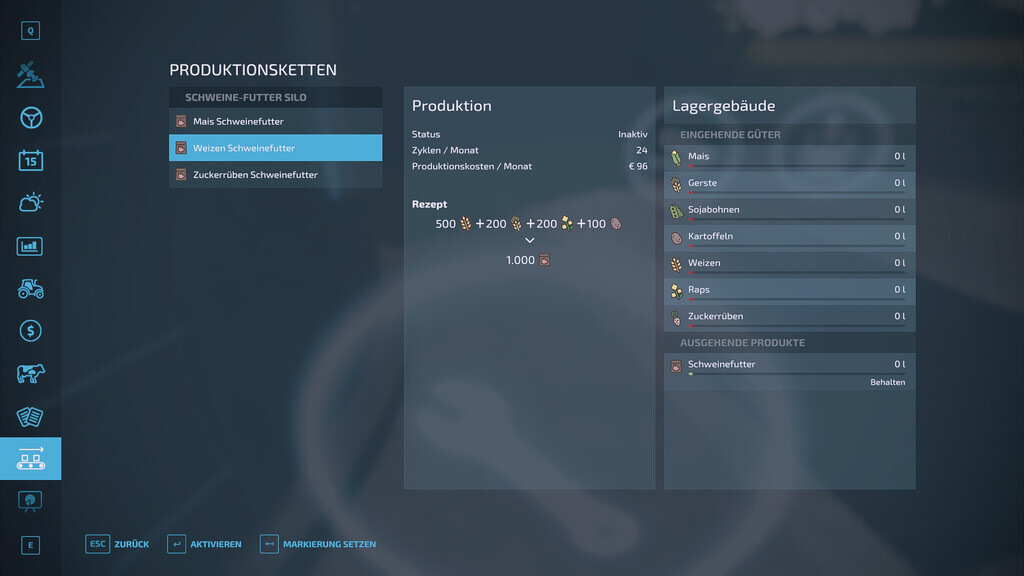
Task: Click the Rezept label
Action: coord(429,204)
